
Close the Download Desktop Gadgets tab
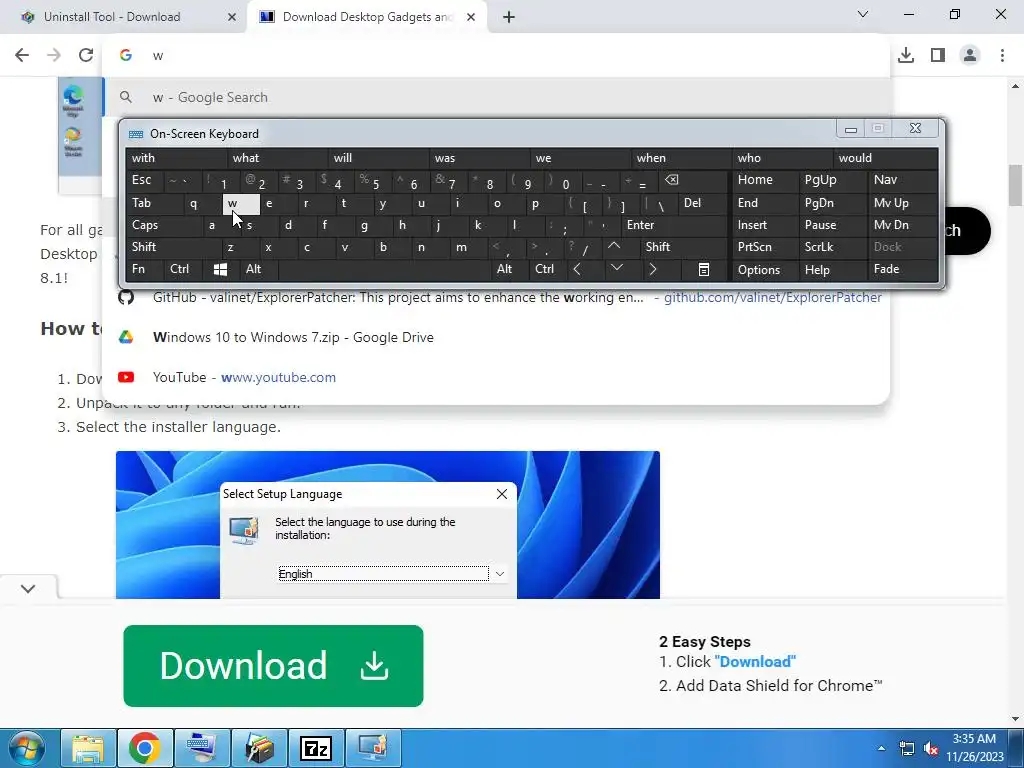pos(471,17)
